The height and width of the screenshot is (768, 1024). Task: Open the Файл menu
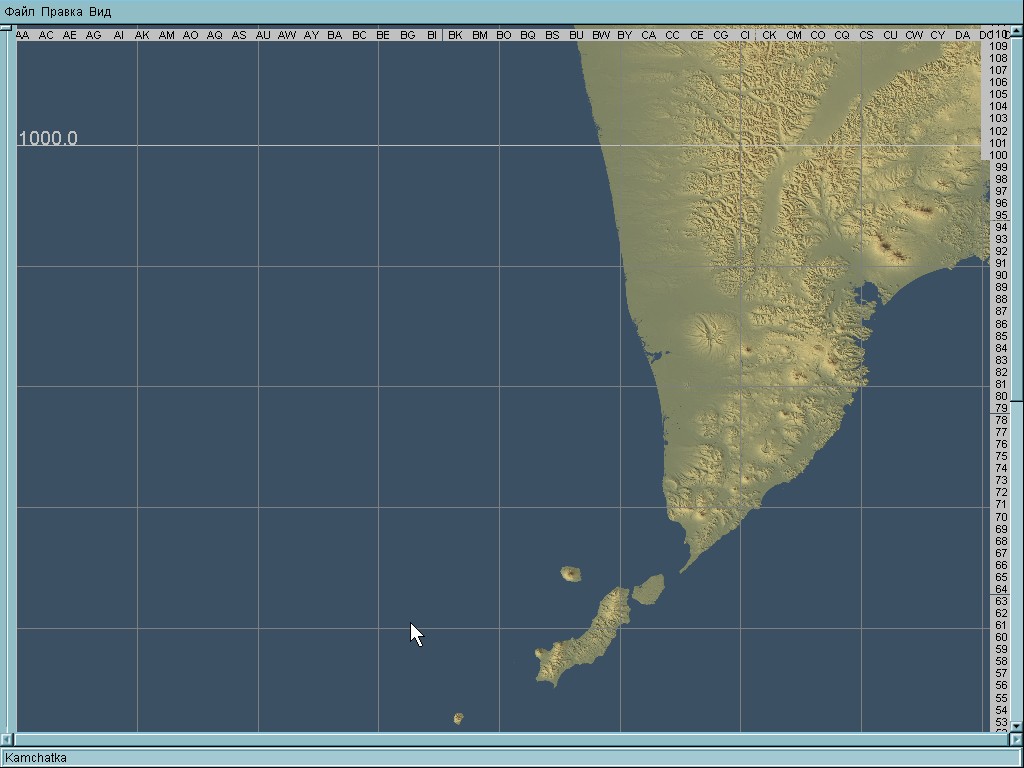pos(19,11)
